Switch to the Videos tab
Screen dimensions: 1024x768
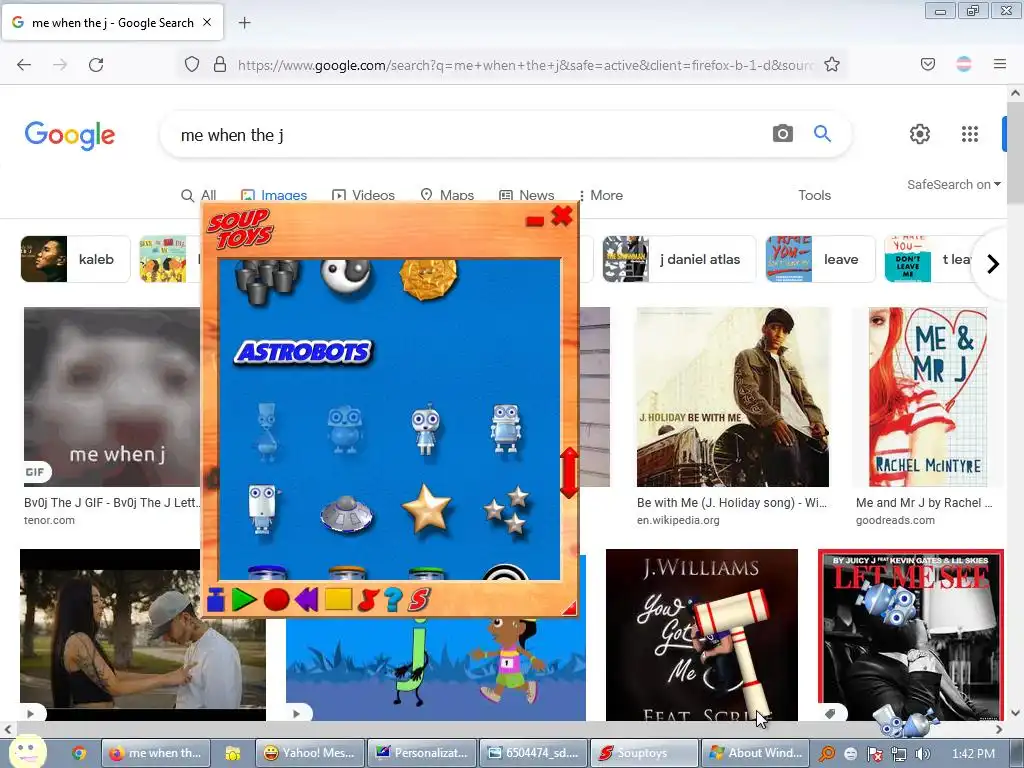[363, 195]
